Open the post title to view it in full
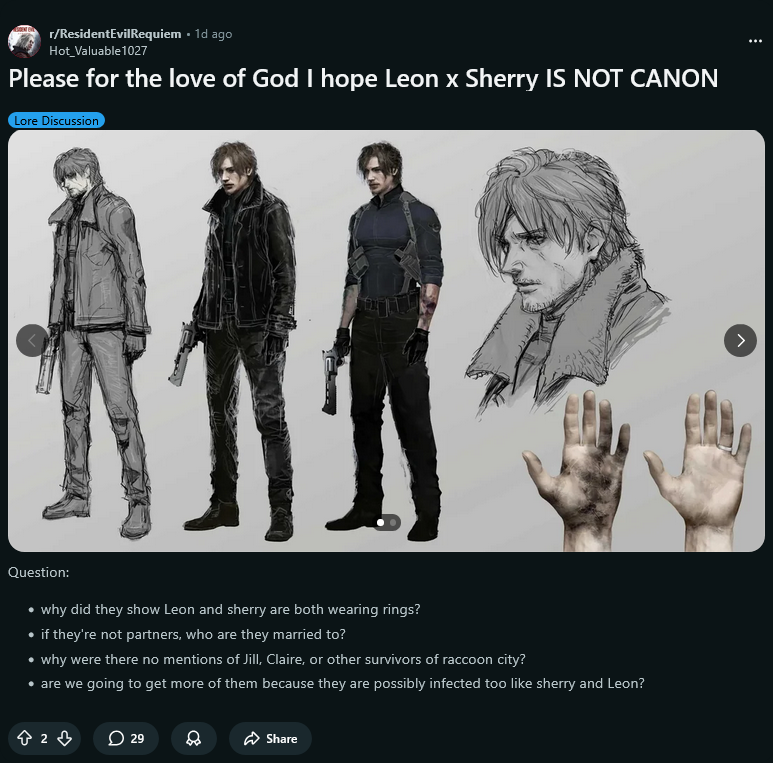This screenshot has width=773, height=763. 363,78
